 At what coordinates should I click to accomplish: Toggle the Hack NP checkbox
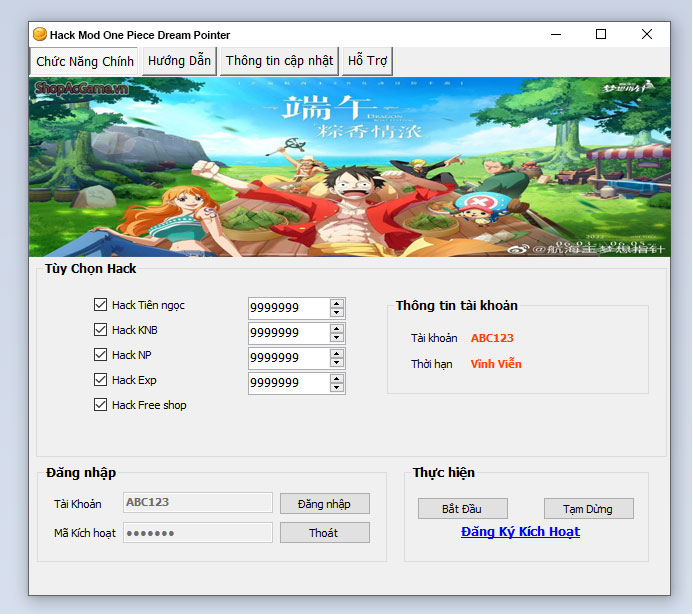pyautogui.click(x=100, y=354)
